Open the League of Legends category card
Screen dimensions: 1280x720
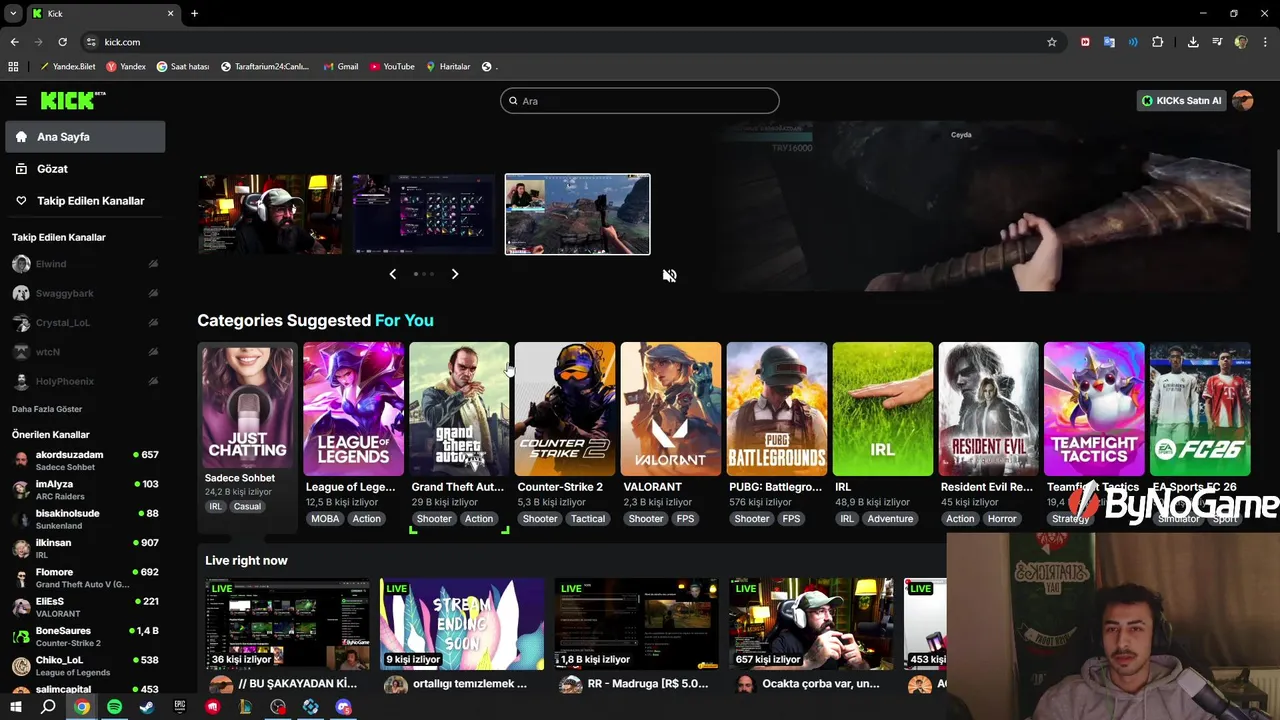[x=353, y=409]
